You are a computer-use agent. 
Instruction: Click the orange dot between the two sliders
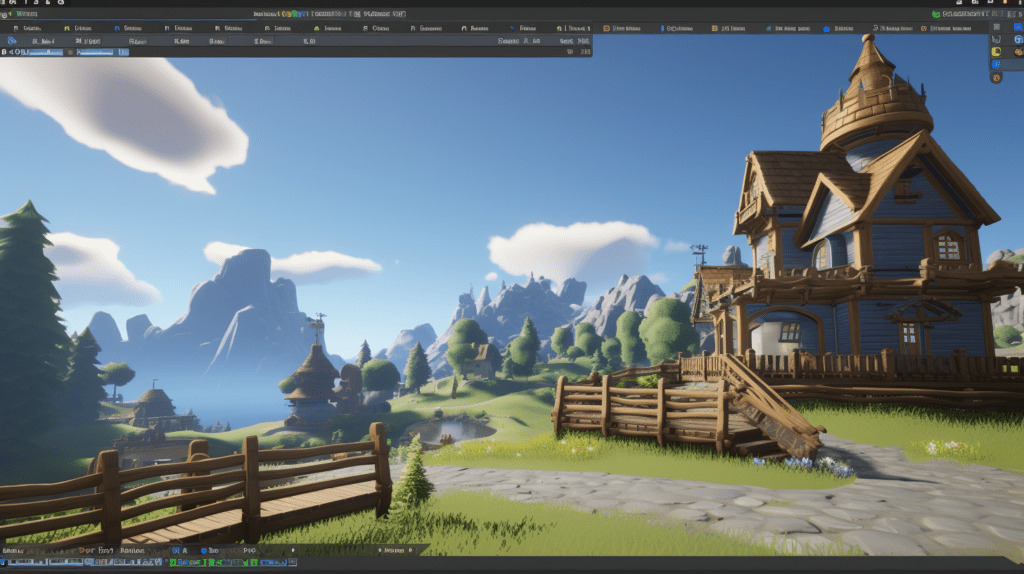click(70, 52)
